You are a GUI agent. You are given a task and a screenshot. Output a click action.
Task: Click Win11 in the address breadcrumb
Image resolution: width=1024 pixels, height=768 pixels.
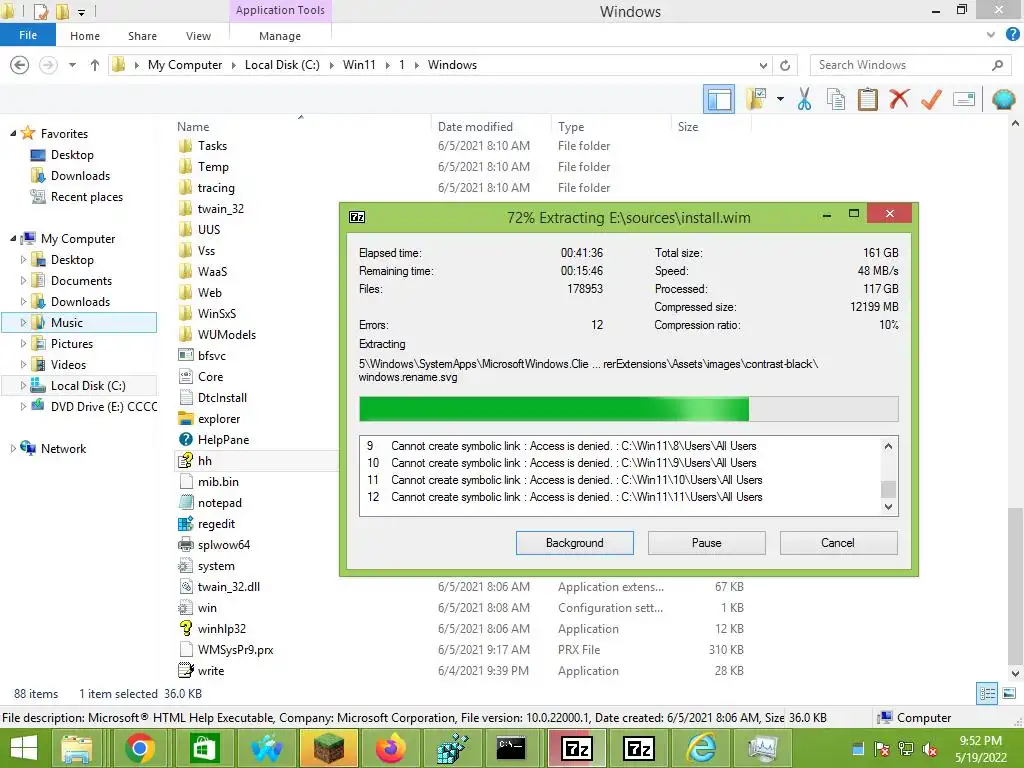(359, 65)
